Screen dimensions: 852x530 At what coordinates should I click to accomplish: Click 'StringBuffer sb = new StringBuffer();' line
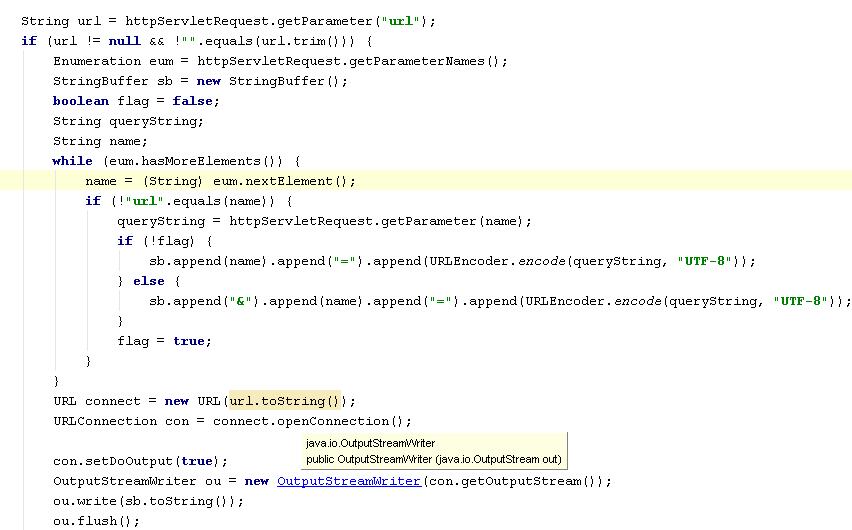200,81
